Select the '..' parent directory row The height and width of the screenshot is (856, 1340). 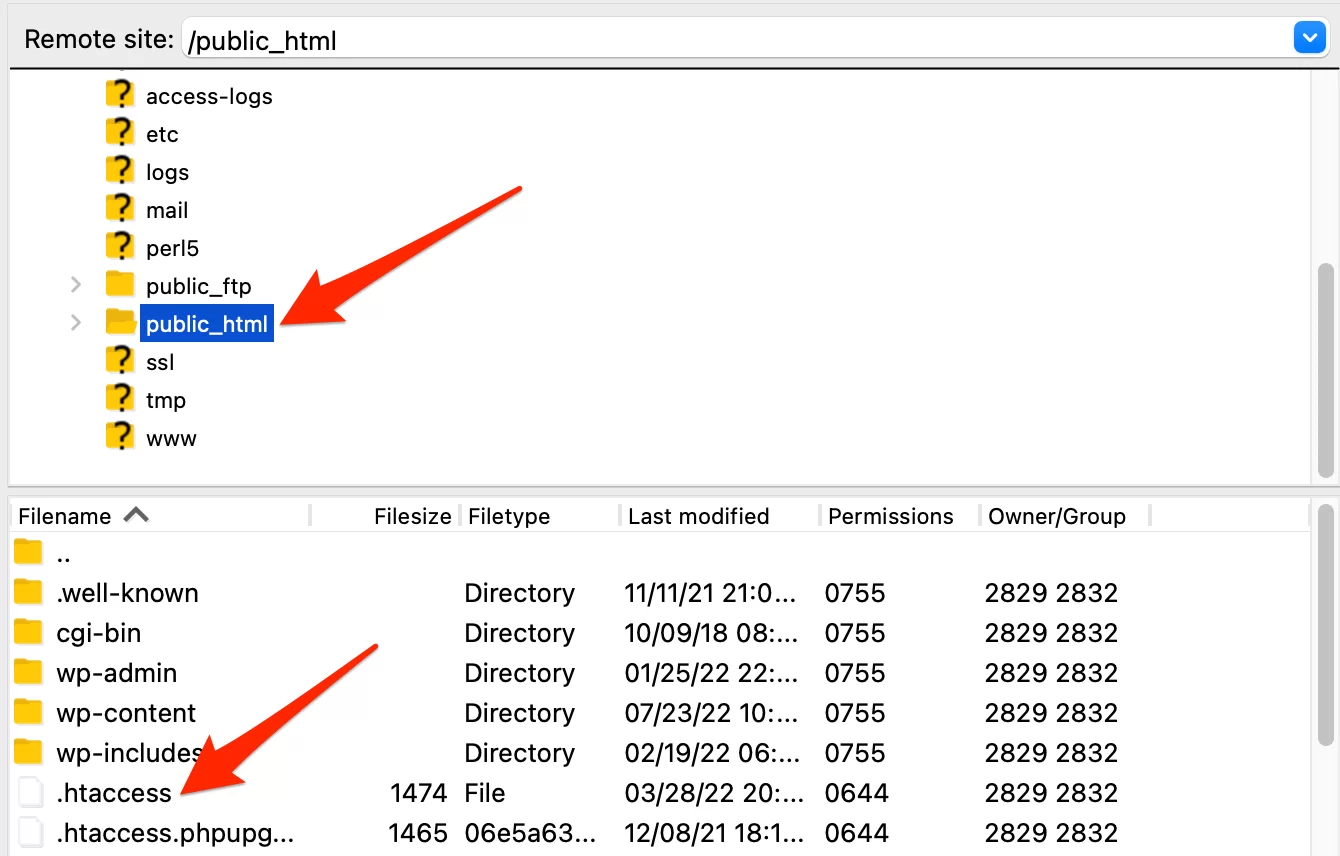pyautogui.click(x=660, y=552)
